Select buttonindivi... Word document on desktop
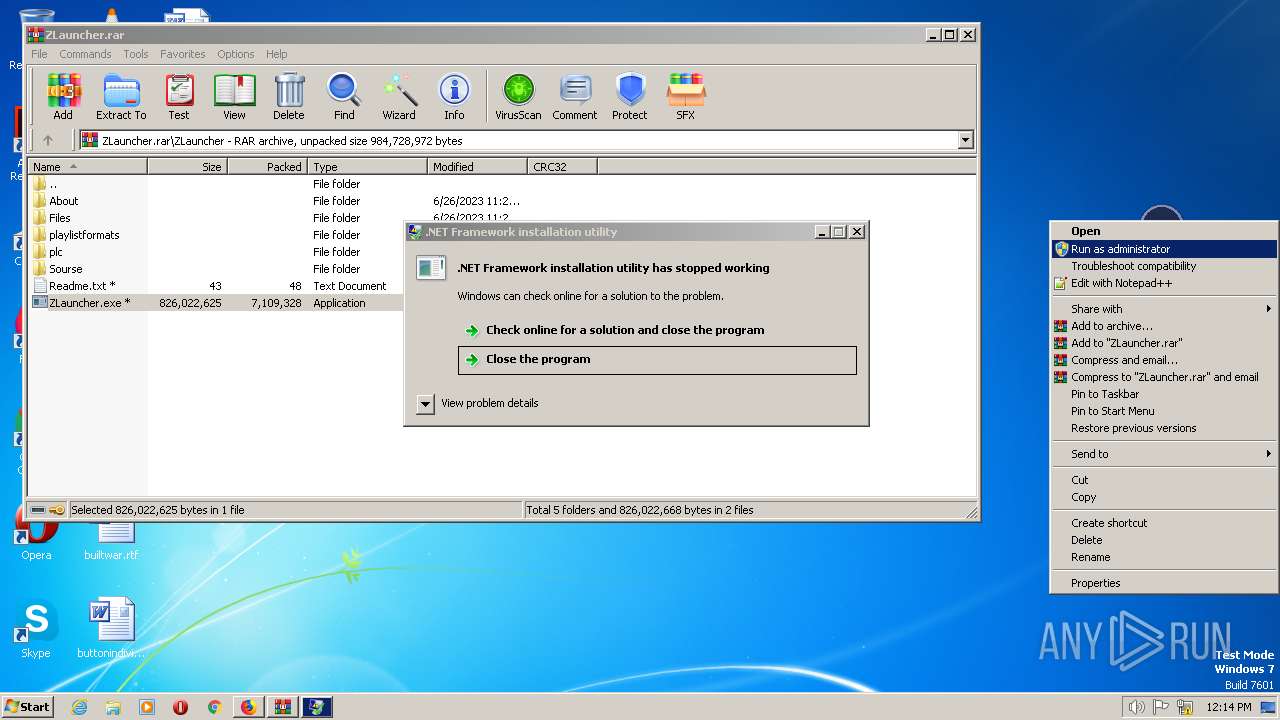The width and height of the screenshot is (1280, 720). click(x=111, y=630)
